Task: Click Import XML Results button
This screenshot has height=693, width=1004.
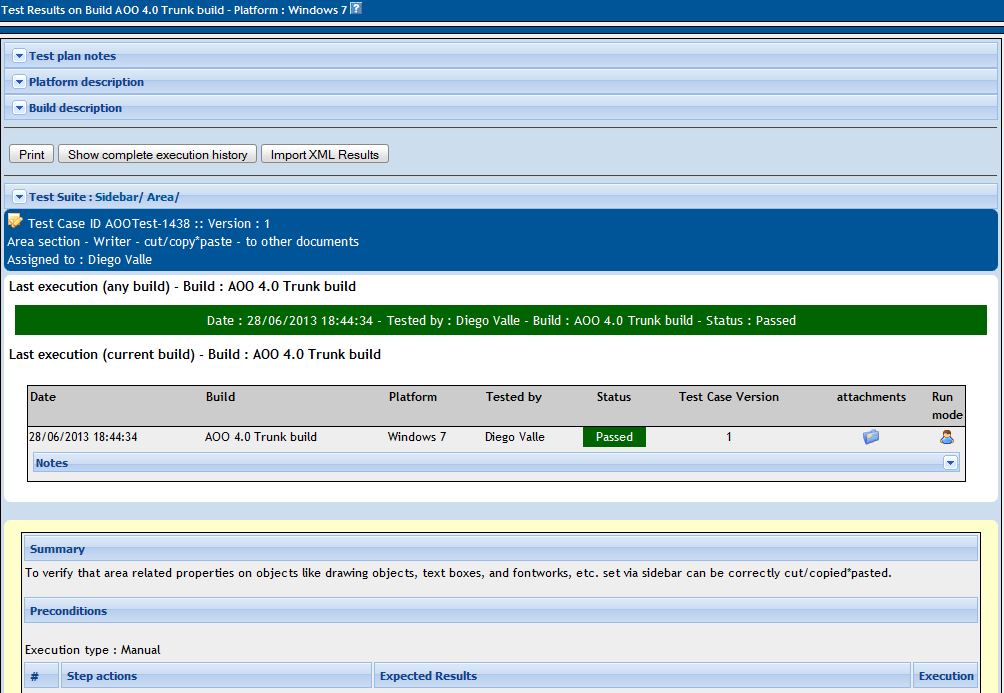Action: pyautogui.click(x=325, y=154)
